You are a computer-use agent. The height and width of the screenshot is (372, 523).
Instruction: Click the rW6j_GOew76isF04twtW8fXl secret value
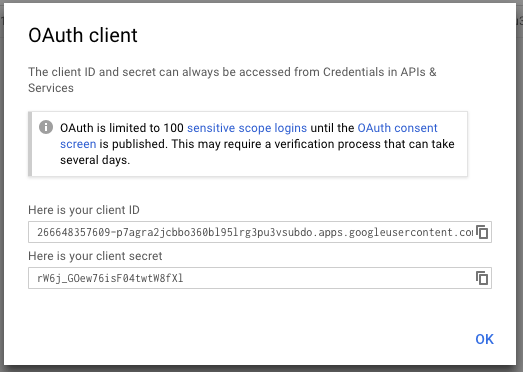110,278
